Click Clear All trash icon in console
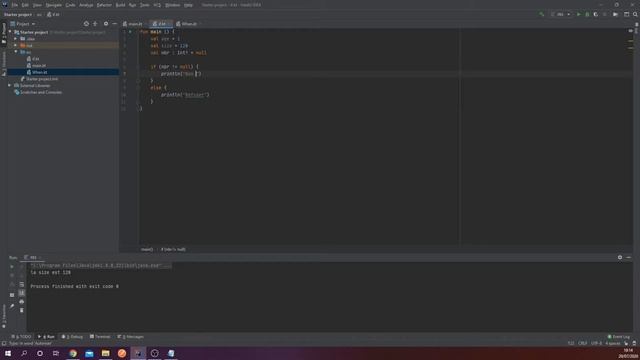 tap(22, 310)
